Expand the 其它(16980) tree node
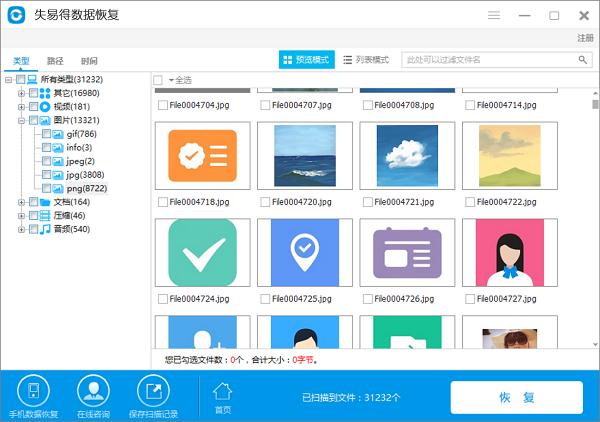This screenshot has width=600, height=422. pos(21,93)
